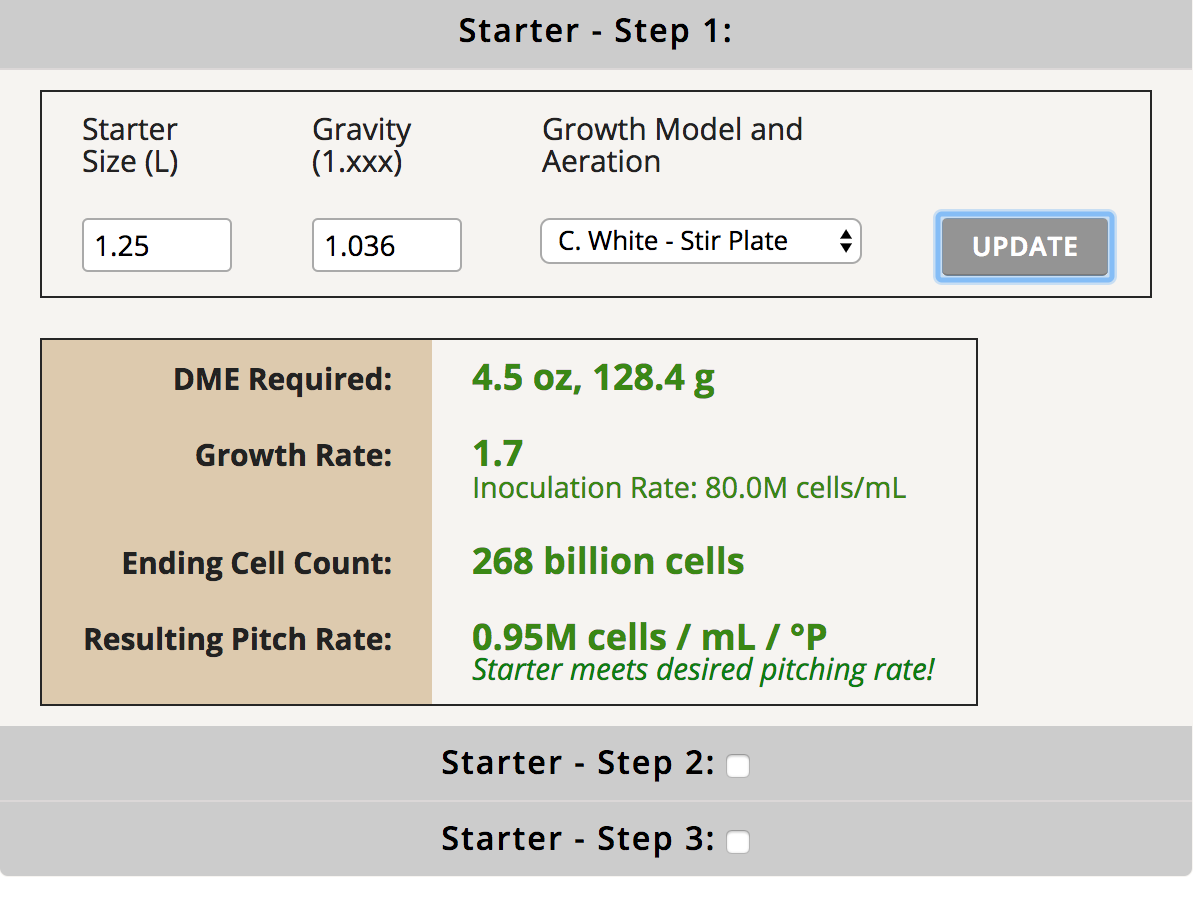
Task: Click the up-down arrows on growth model select
Action: point(845,241)
